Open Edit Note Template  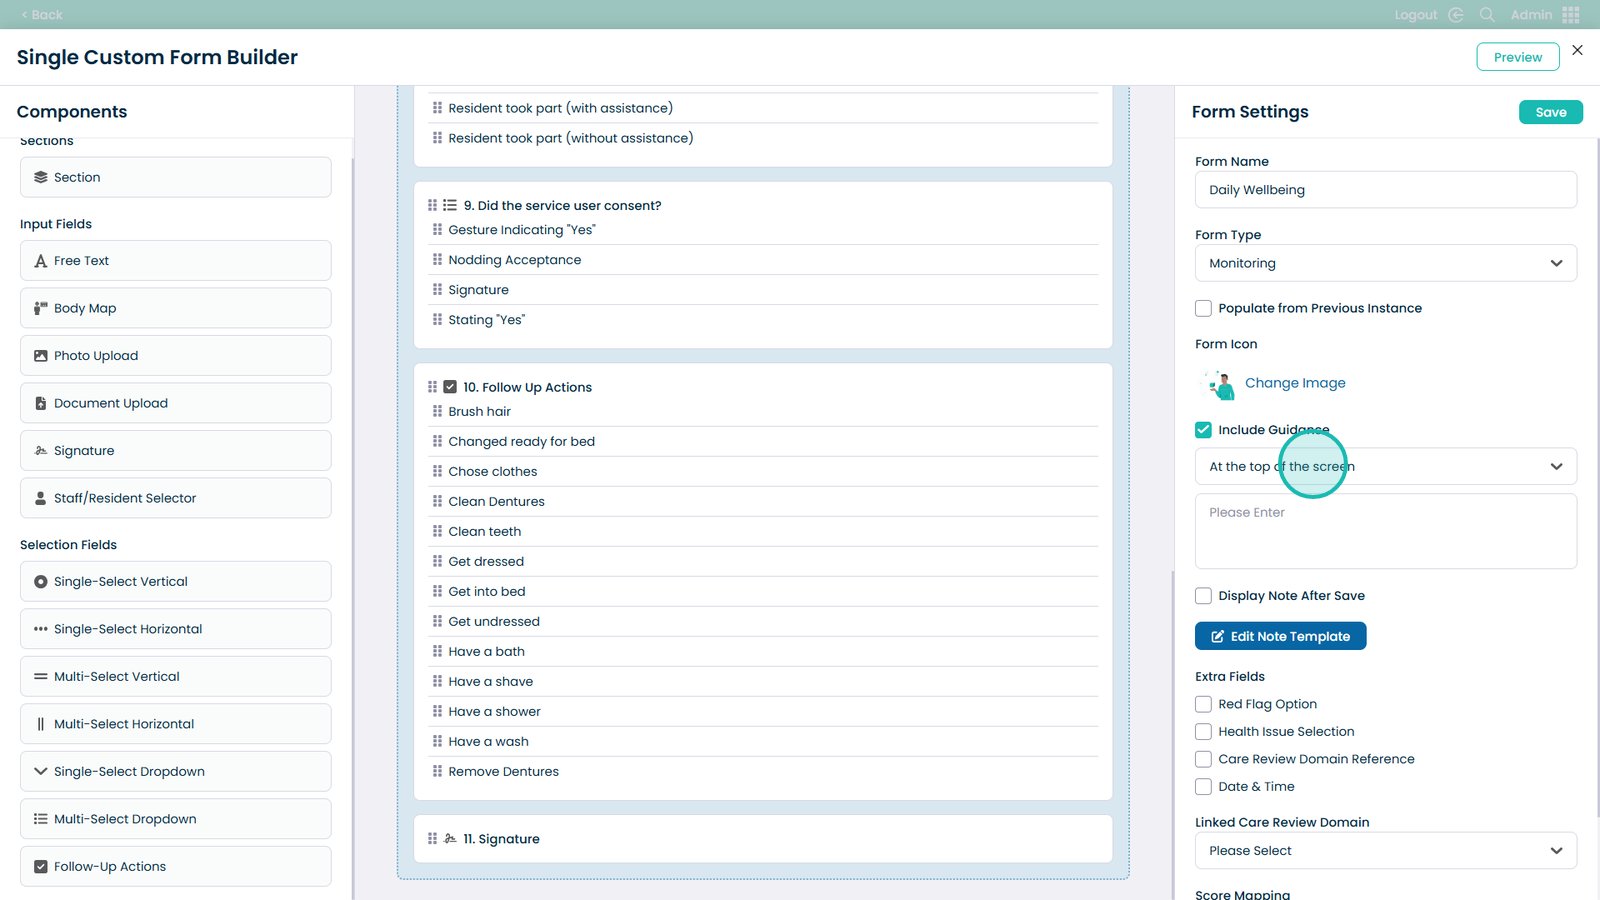1281,636
